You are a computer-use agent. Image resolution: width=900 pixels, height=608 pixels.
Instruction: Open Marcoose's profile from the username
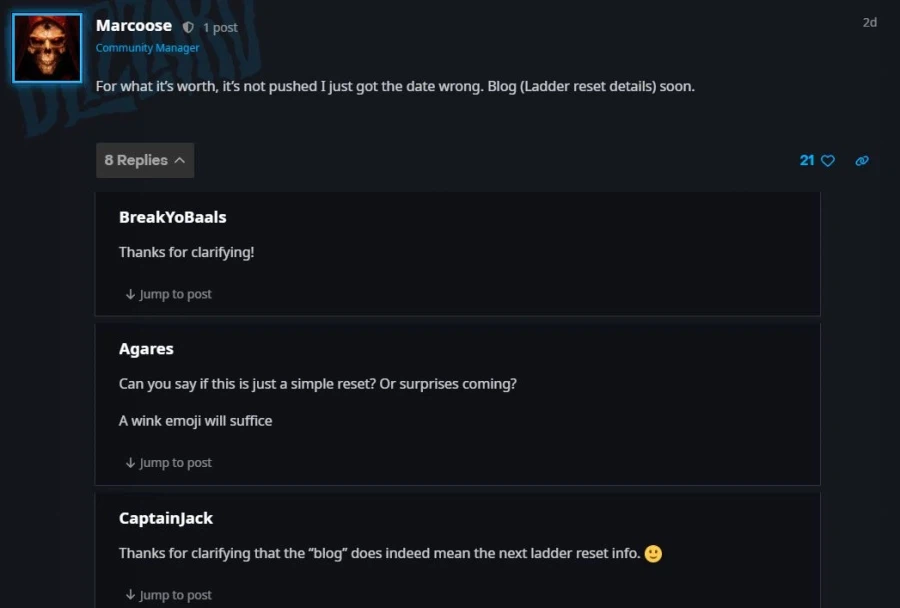pos(134,26)
